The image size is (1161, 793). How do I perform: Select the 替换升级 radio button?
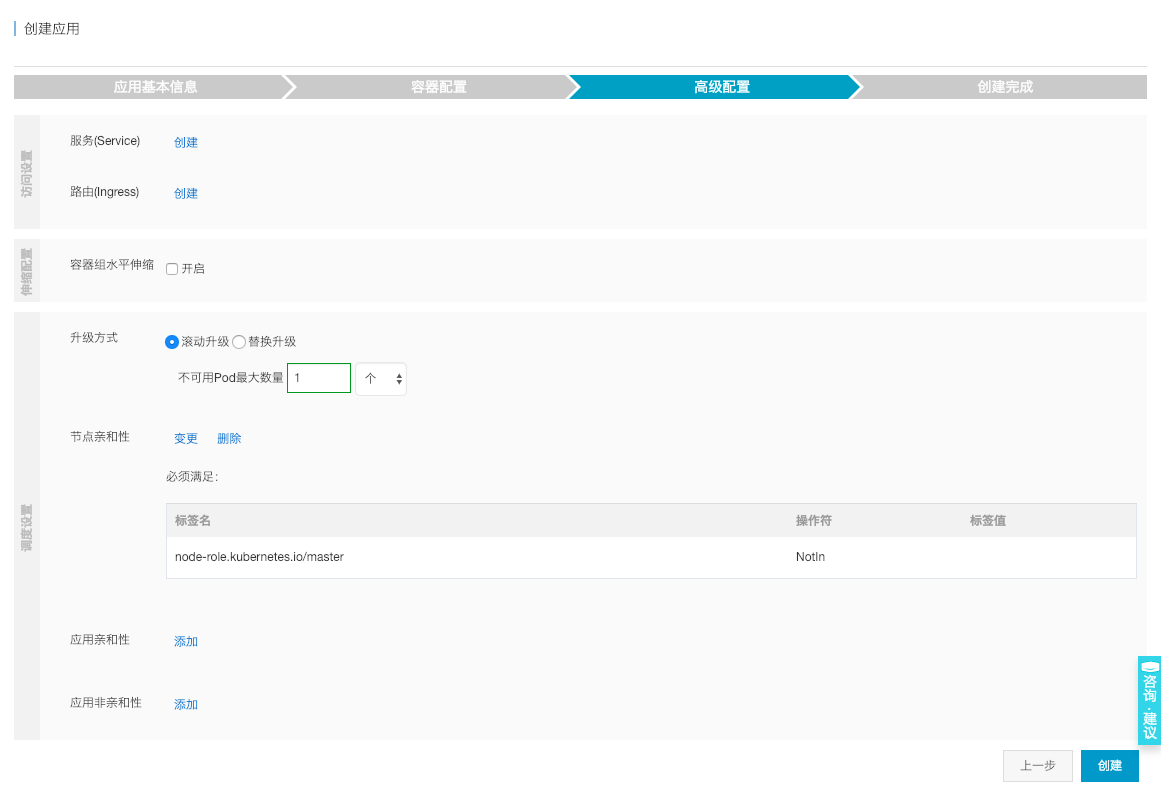(238, 341)
